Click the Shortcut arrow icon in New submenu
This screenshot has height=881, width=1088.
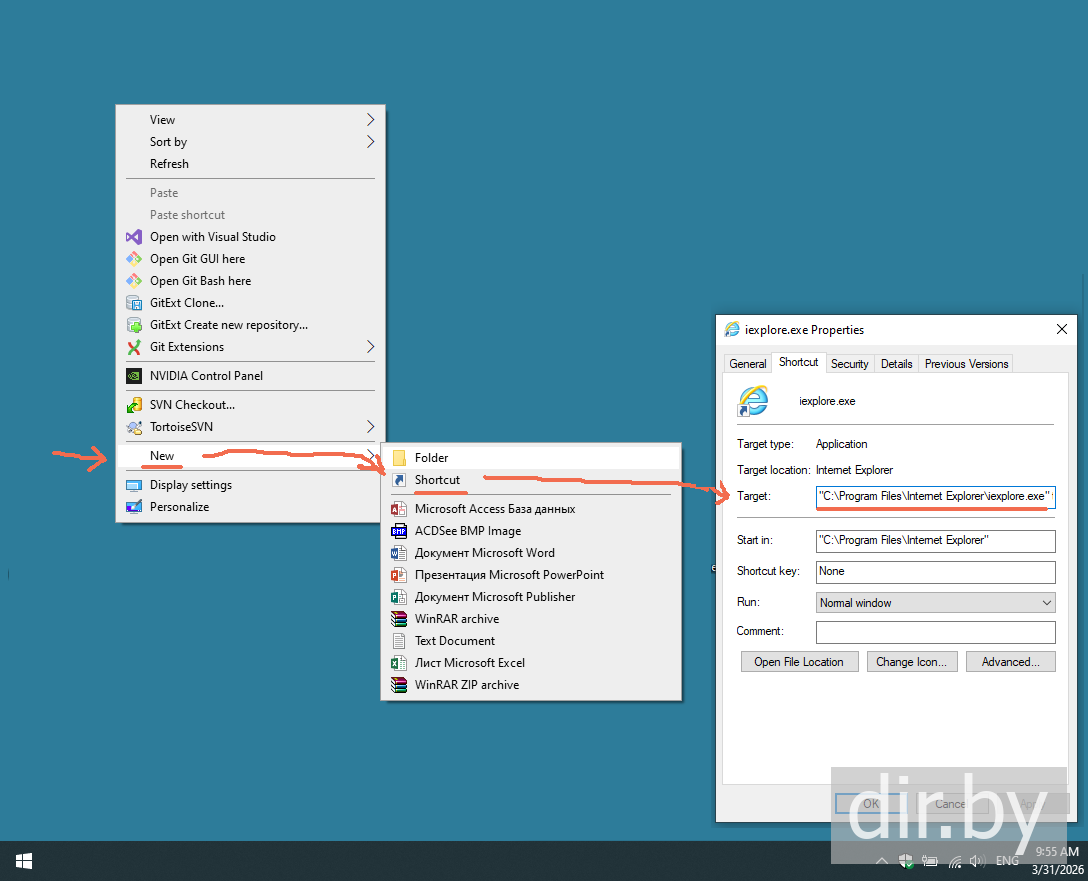point(399,480)
